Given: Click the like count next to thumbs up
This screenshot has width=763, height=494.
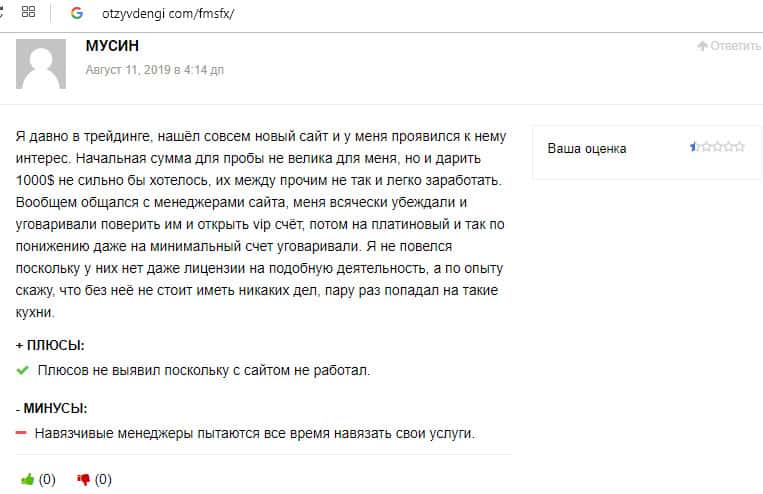Looking at the screenshot, I should tap(47, 478).
